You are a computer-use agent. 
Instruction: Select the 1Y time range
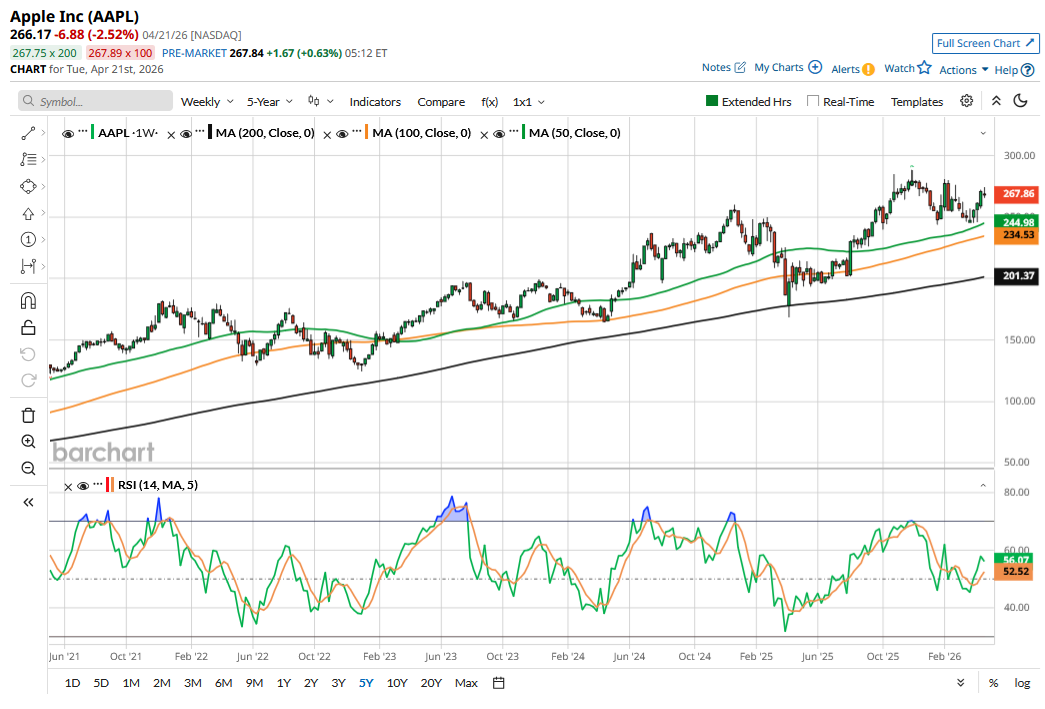(283, 683)
